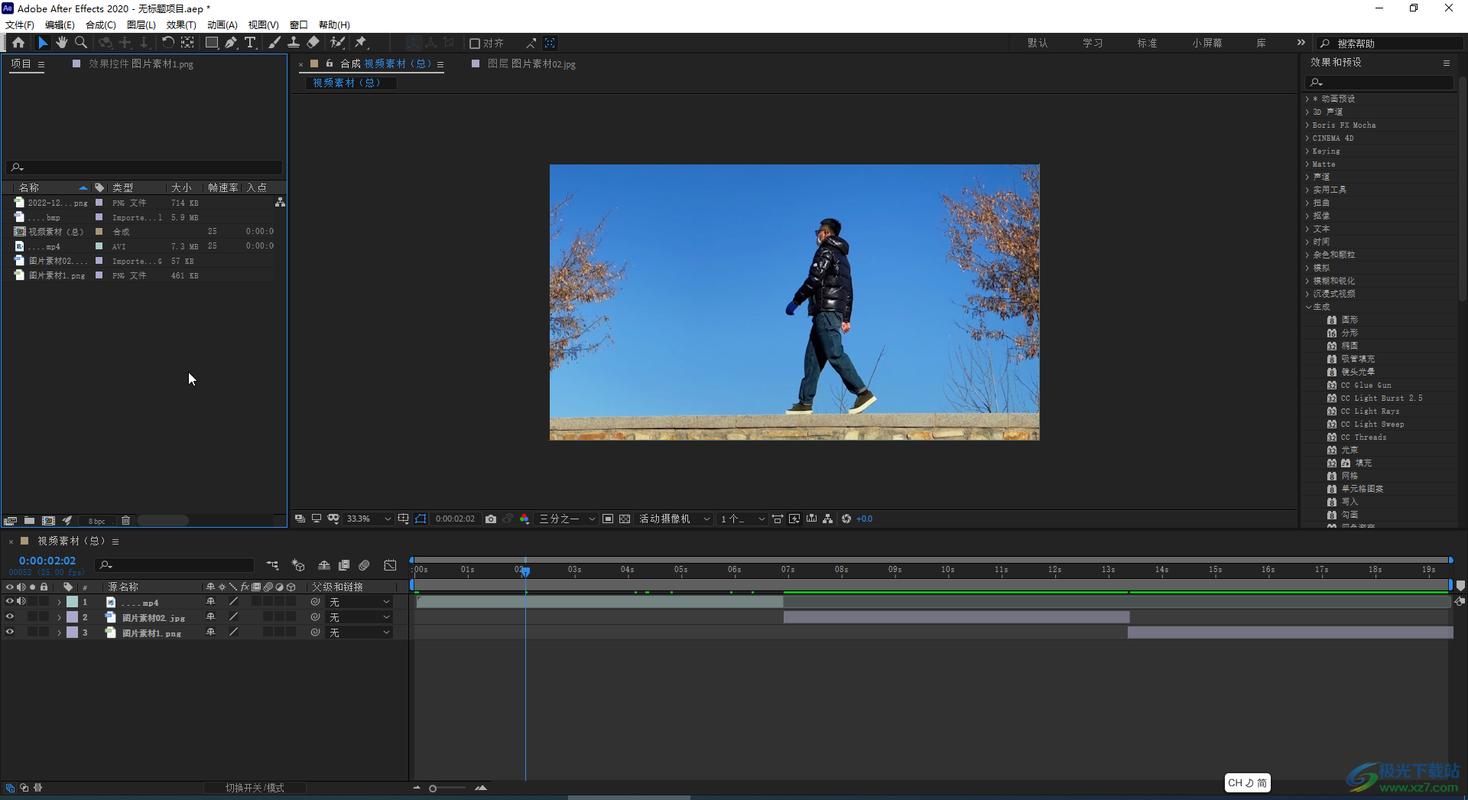This screenshot has height=800, width=1468.
Task: Select the Hand tool in toolbar
Action: (x=62, y=43)
